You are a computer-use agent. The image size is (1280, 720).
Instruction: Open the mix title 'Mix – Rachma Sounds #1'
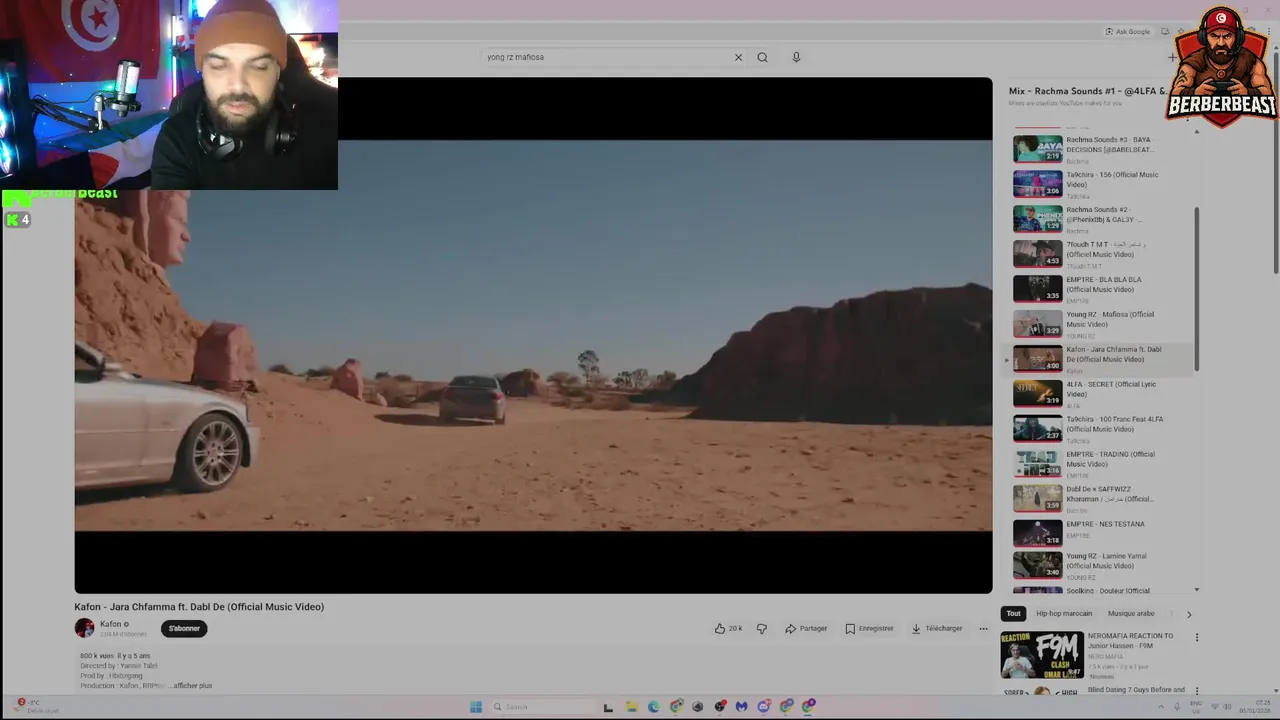1087,91
